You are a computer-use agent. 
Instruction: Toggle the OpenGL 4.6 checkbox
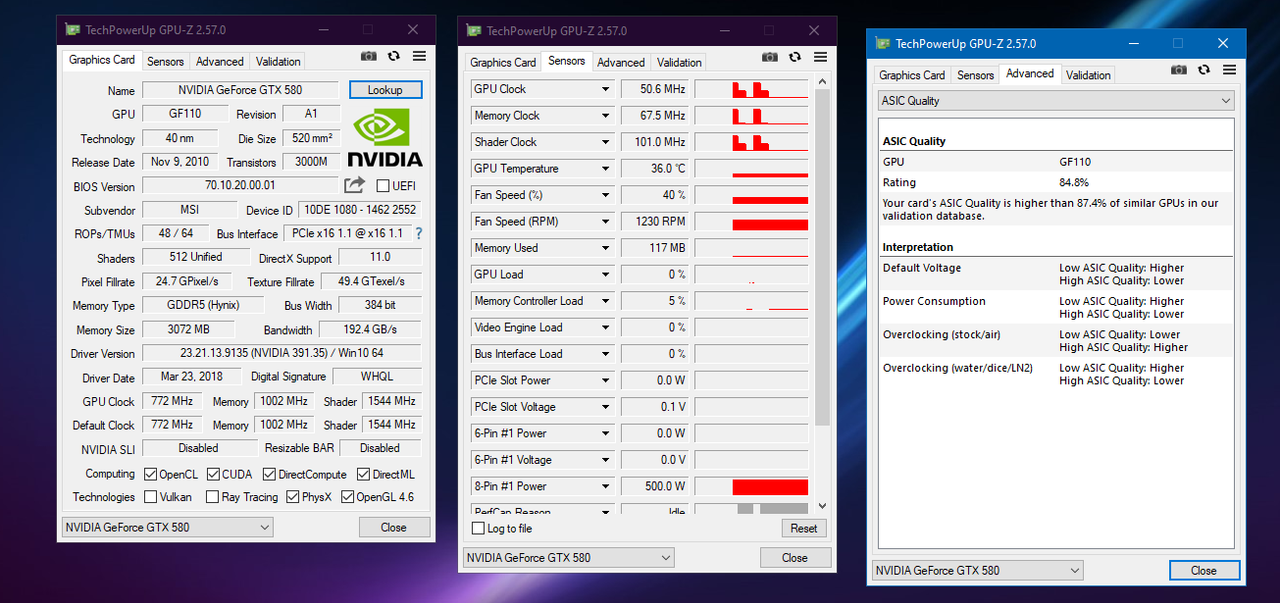pyautogui.click(x=347, y=497)
